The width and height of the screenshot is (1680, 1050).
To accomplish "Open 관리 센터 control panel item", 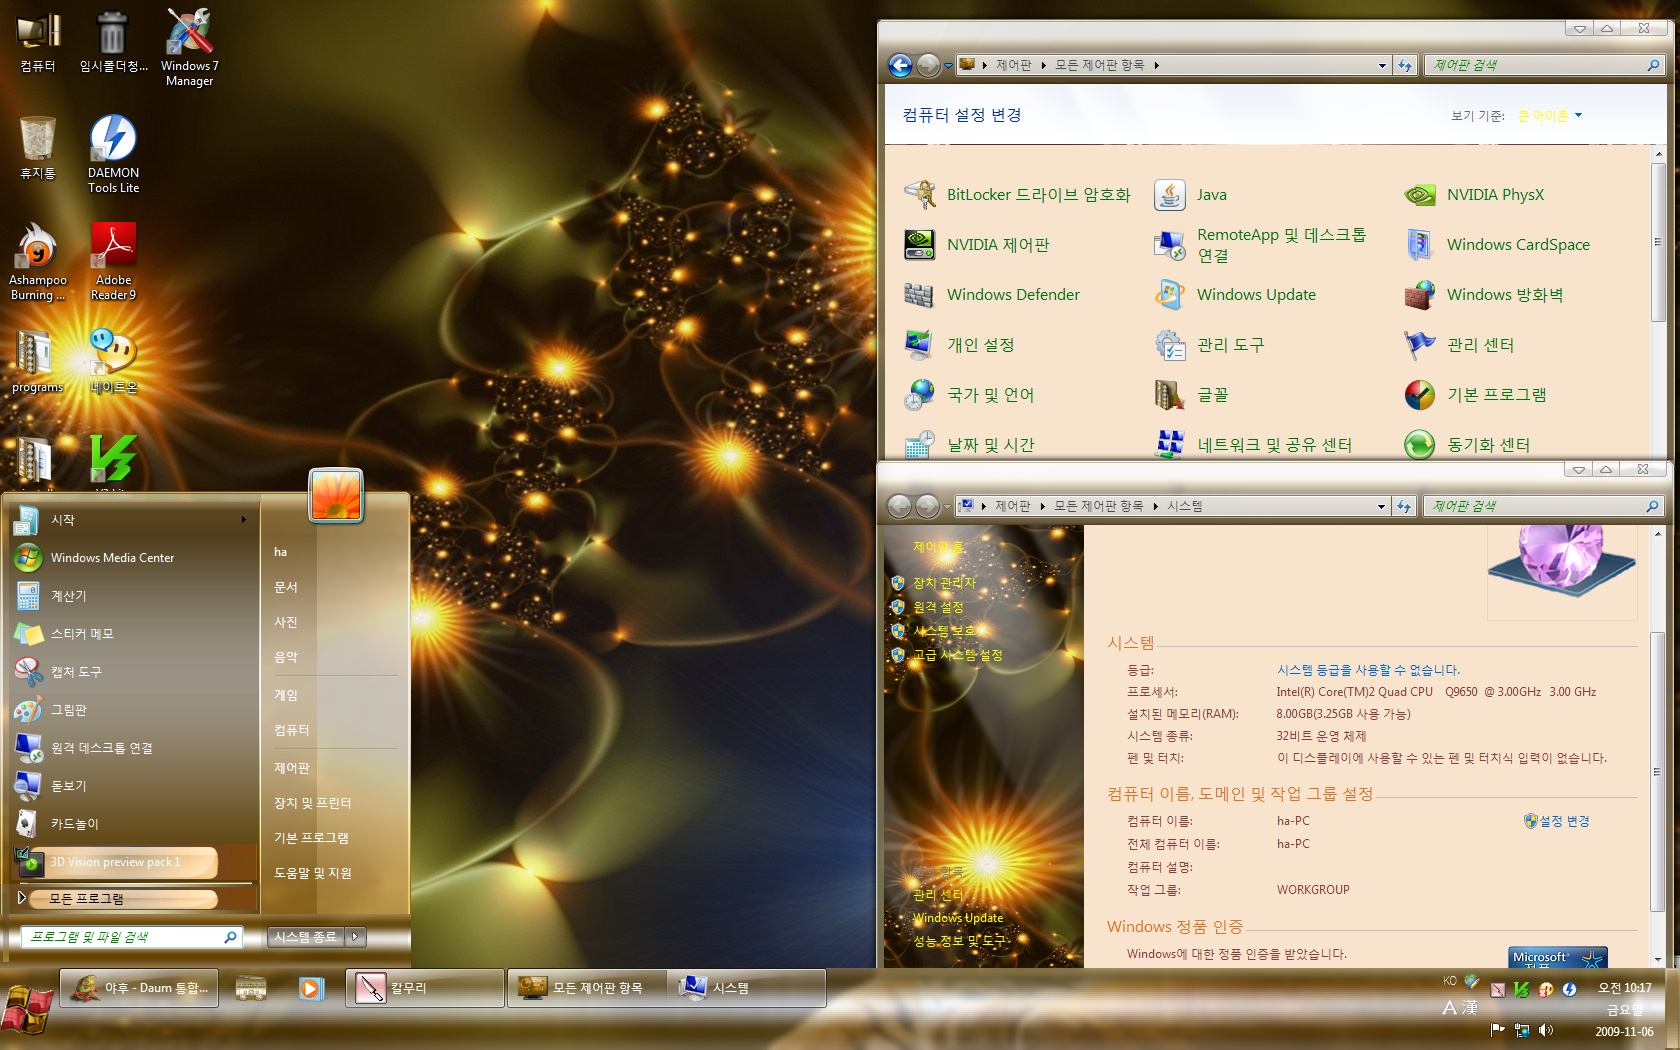I will coord(1458,345).
